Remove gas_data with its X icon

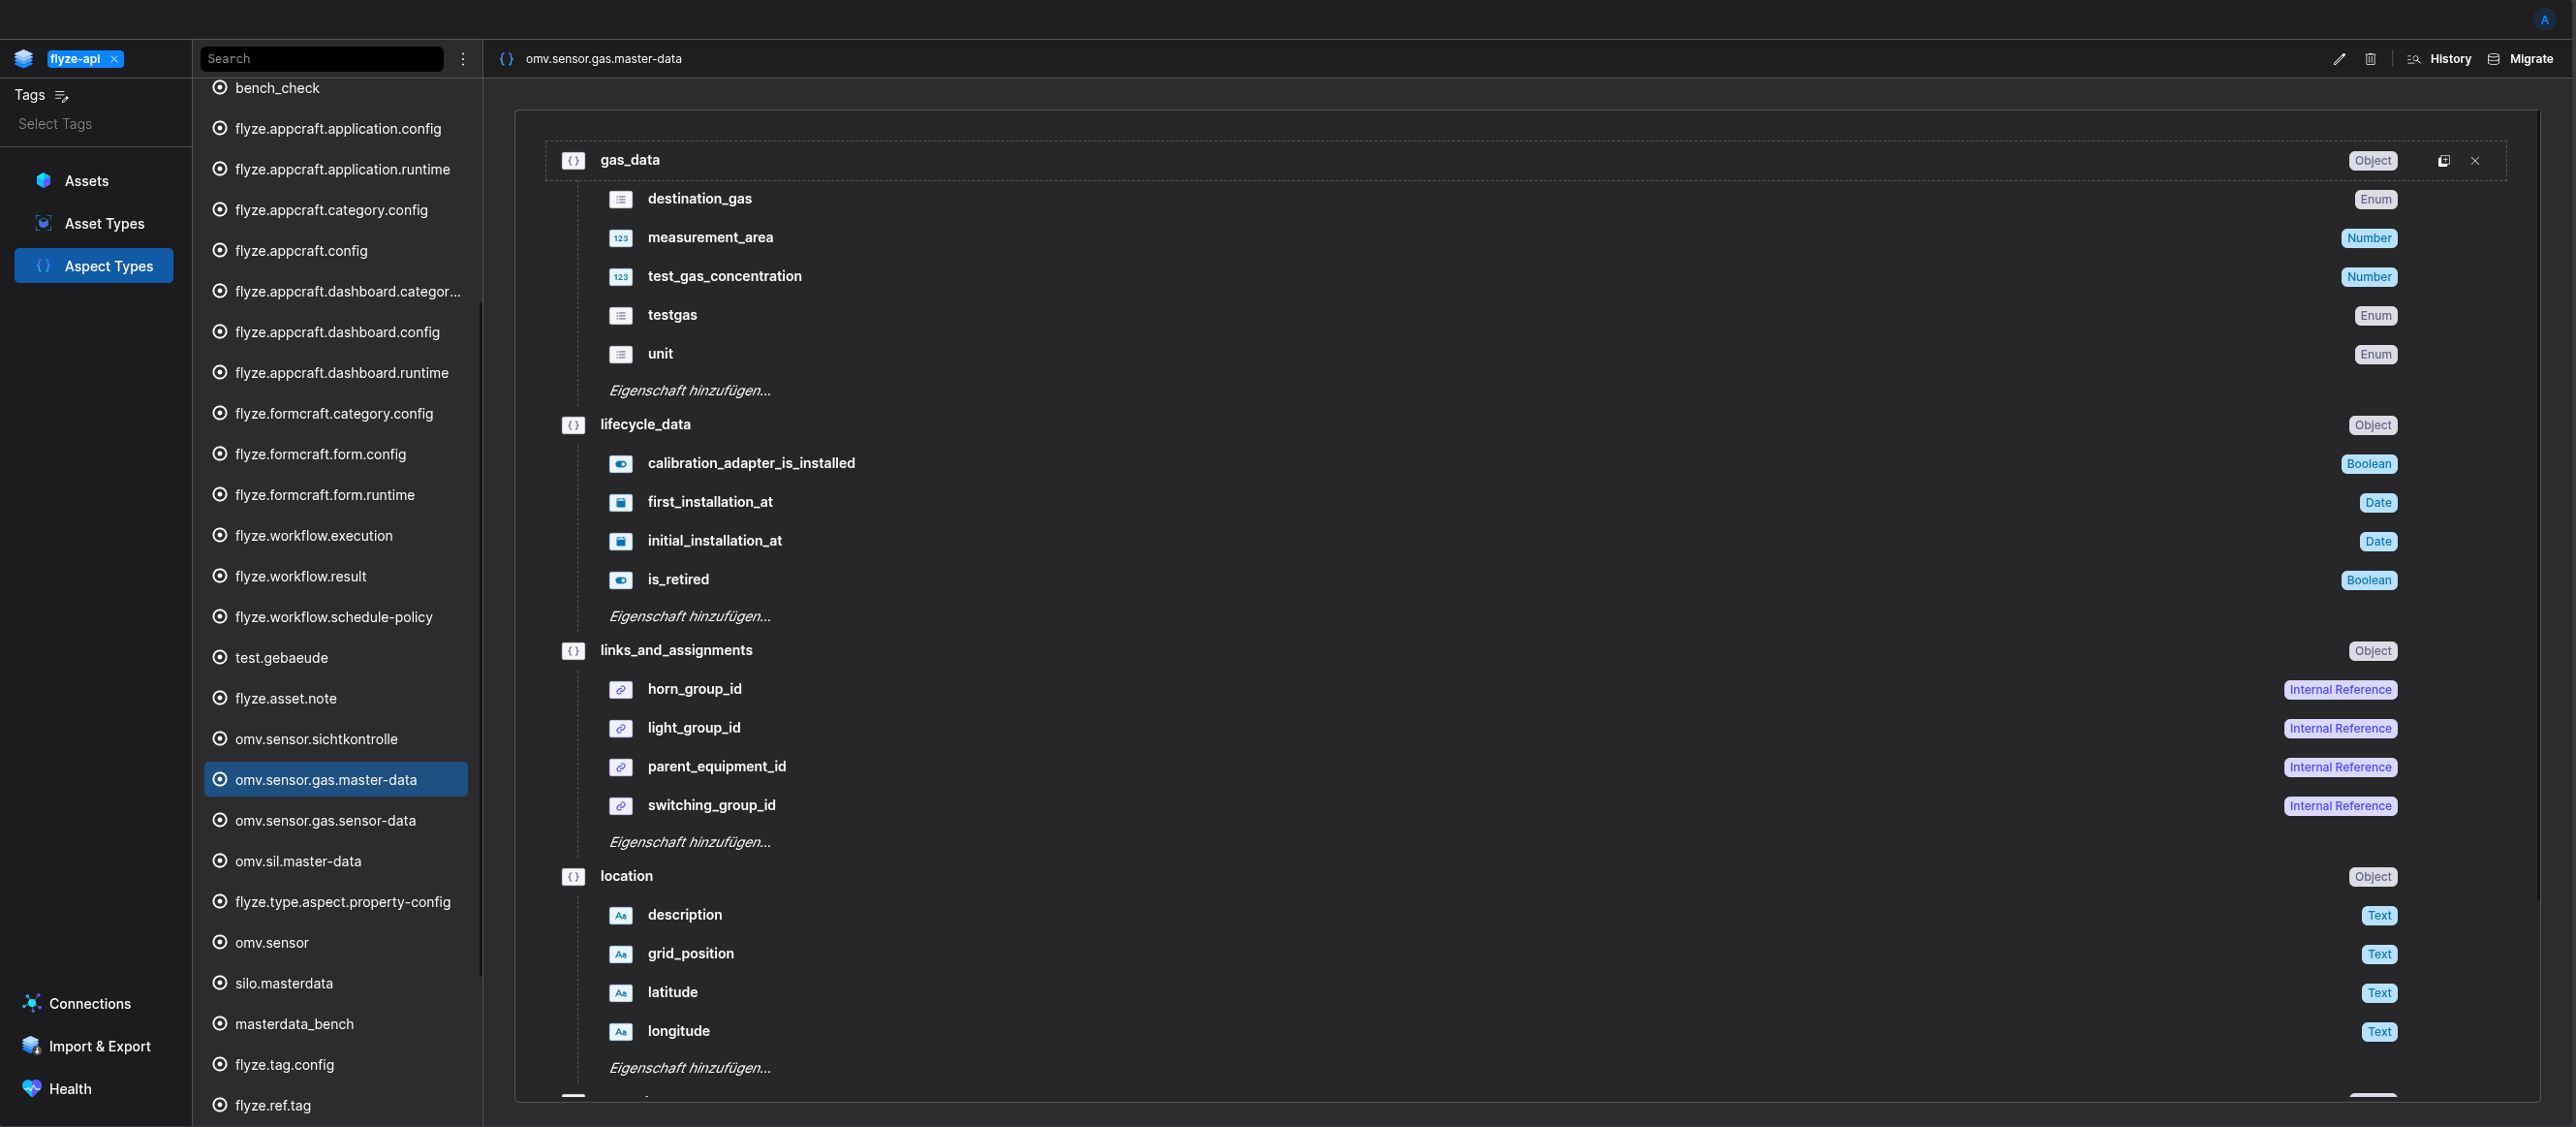click(2475, 161)
